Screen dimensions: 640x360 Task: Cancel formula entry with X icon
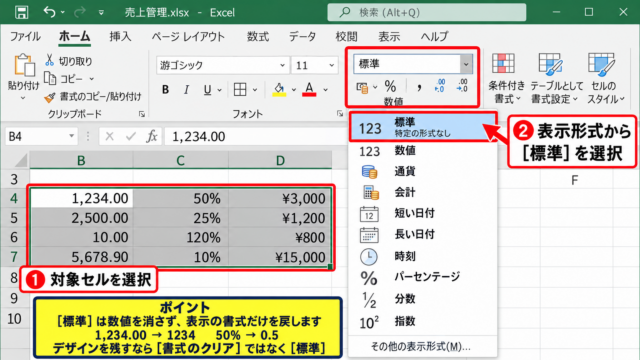pyautogui.click(x=109, y=136)
